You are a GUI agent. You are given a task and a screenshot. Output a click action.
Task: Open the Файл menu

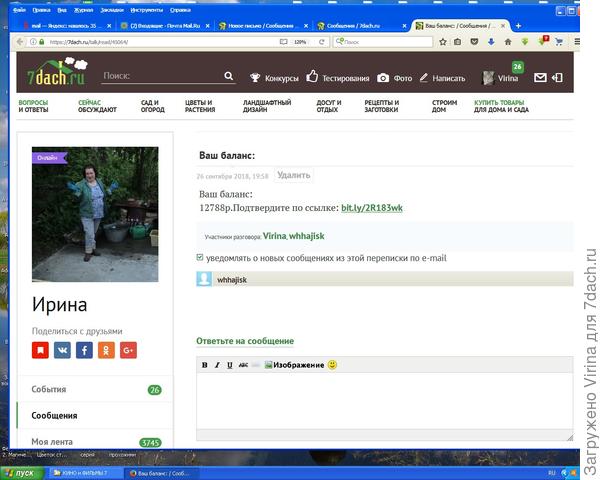click(20, 10)
